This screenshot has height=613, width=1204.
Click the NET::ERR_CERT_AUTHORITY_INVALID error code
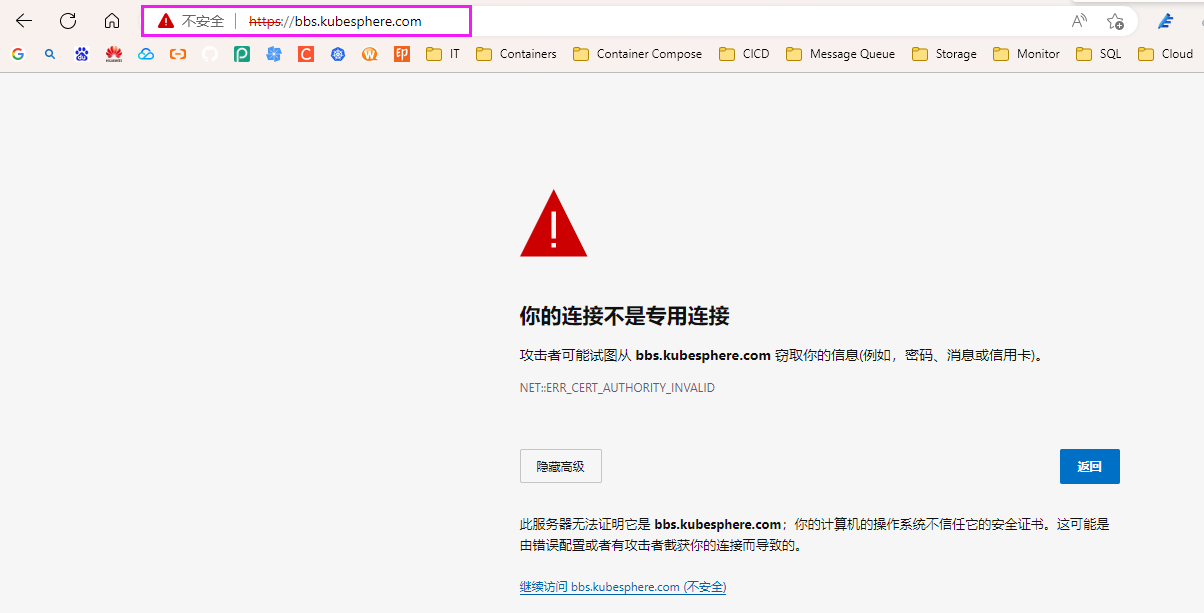pos(617,387)
